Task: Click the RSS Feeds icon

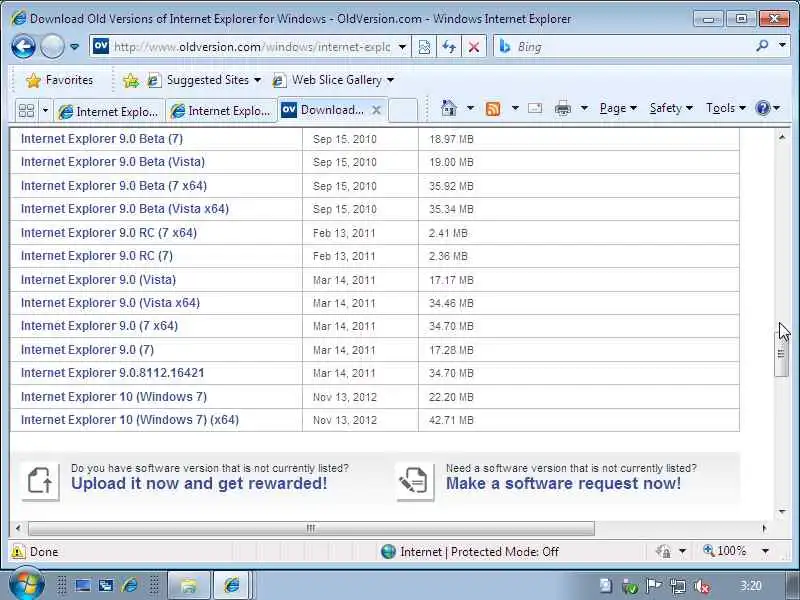Action: click(493, 108)
